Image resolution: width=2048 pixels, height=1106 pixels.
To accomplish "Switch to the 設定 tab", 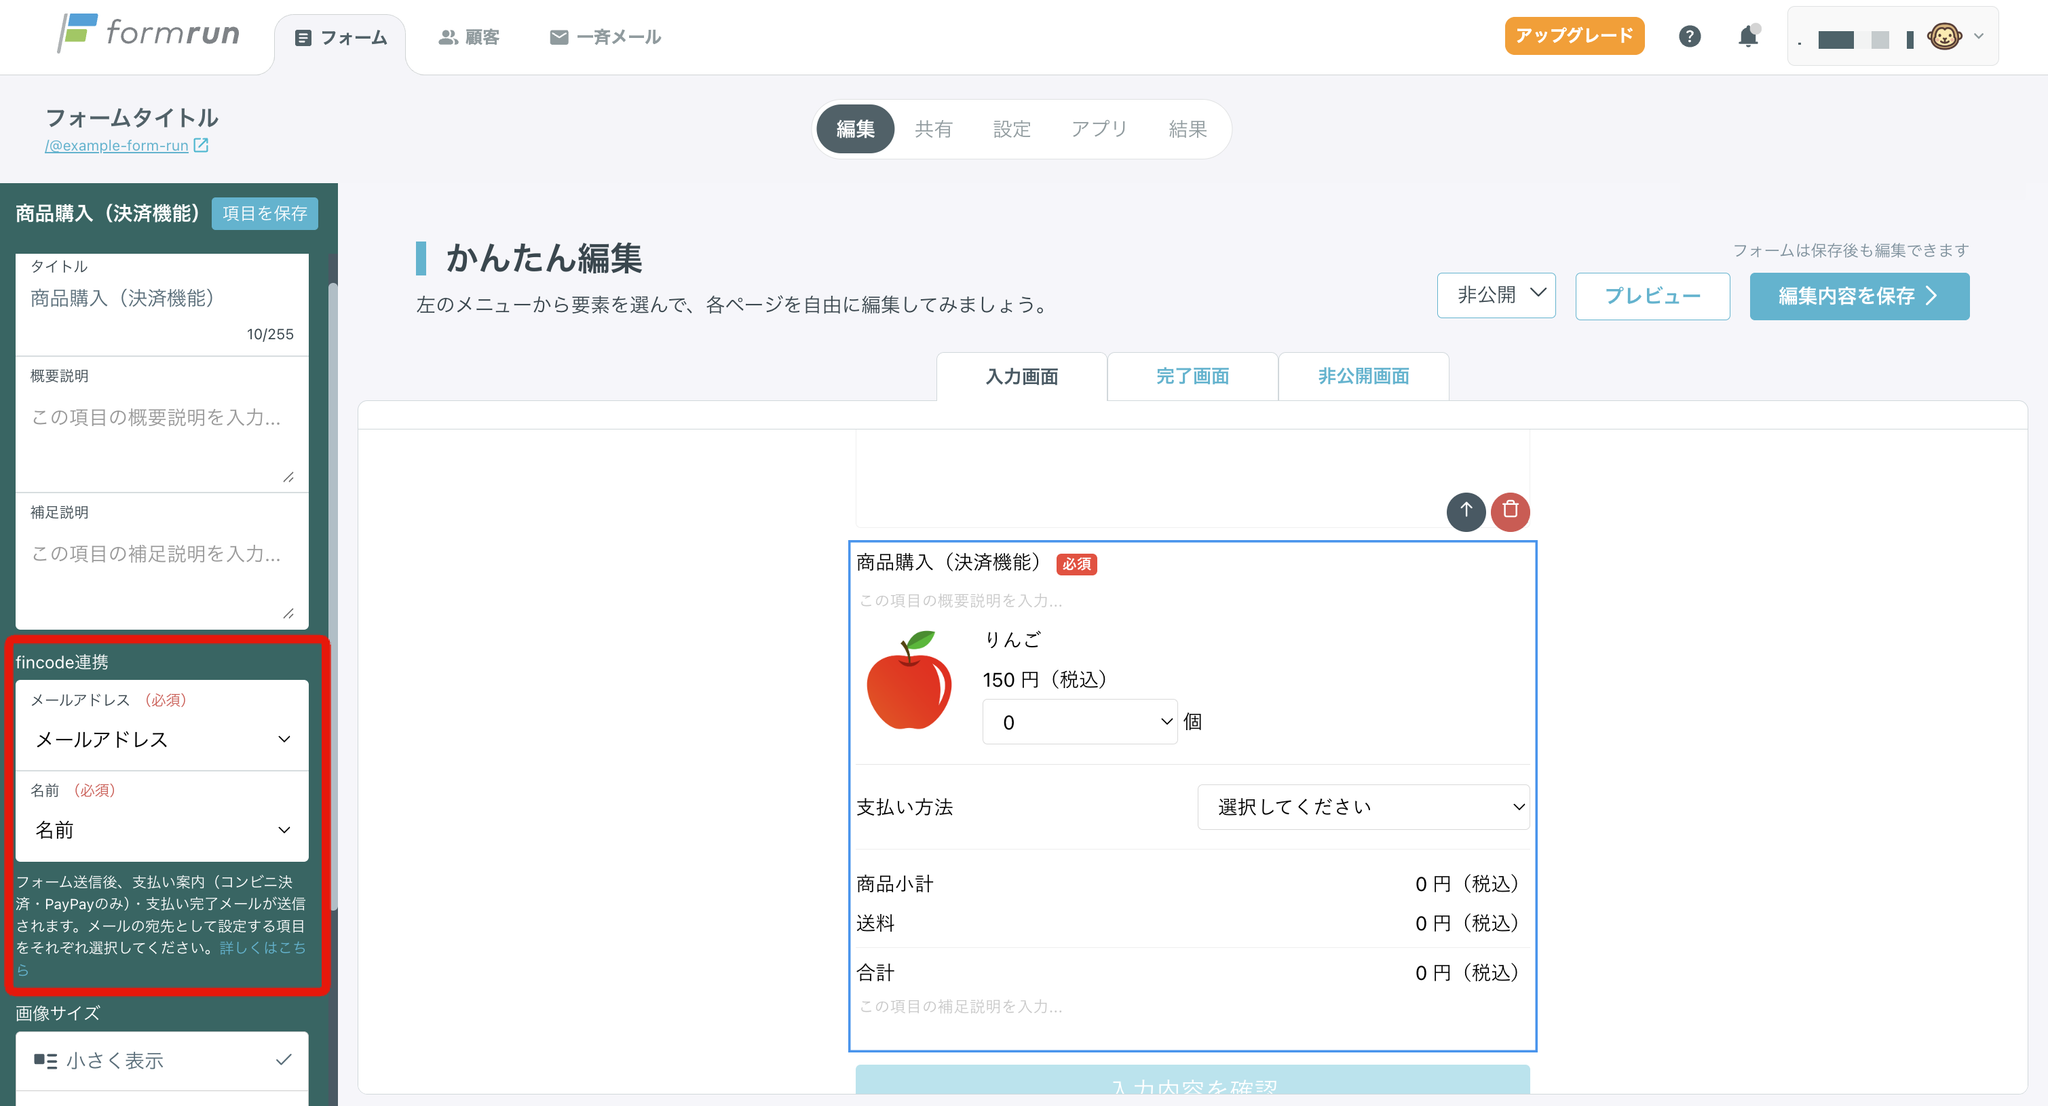I will click(x=1011, y=129).
